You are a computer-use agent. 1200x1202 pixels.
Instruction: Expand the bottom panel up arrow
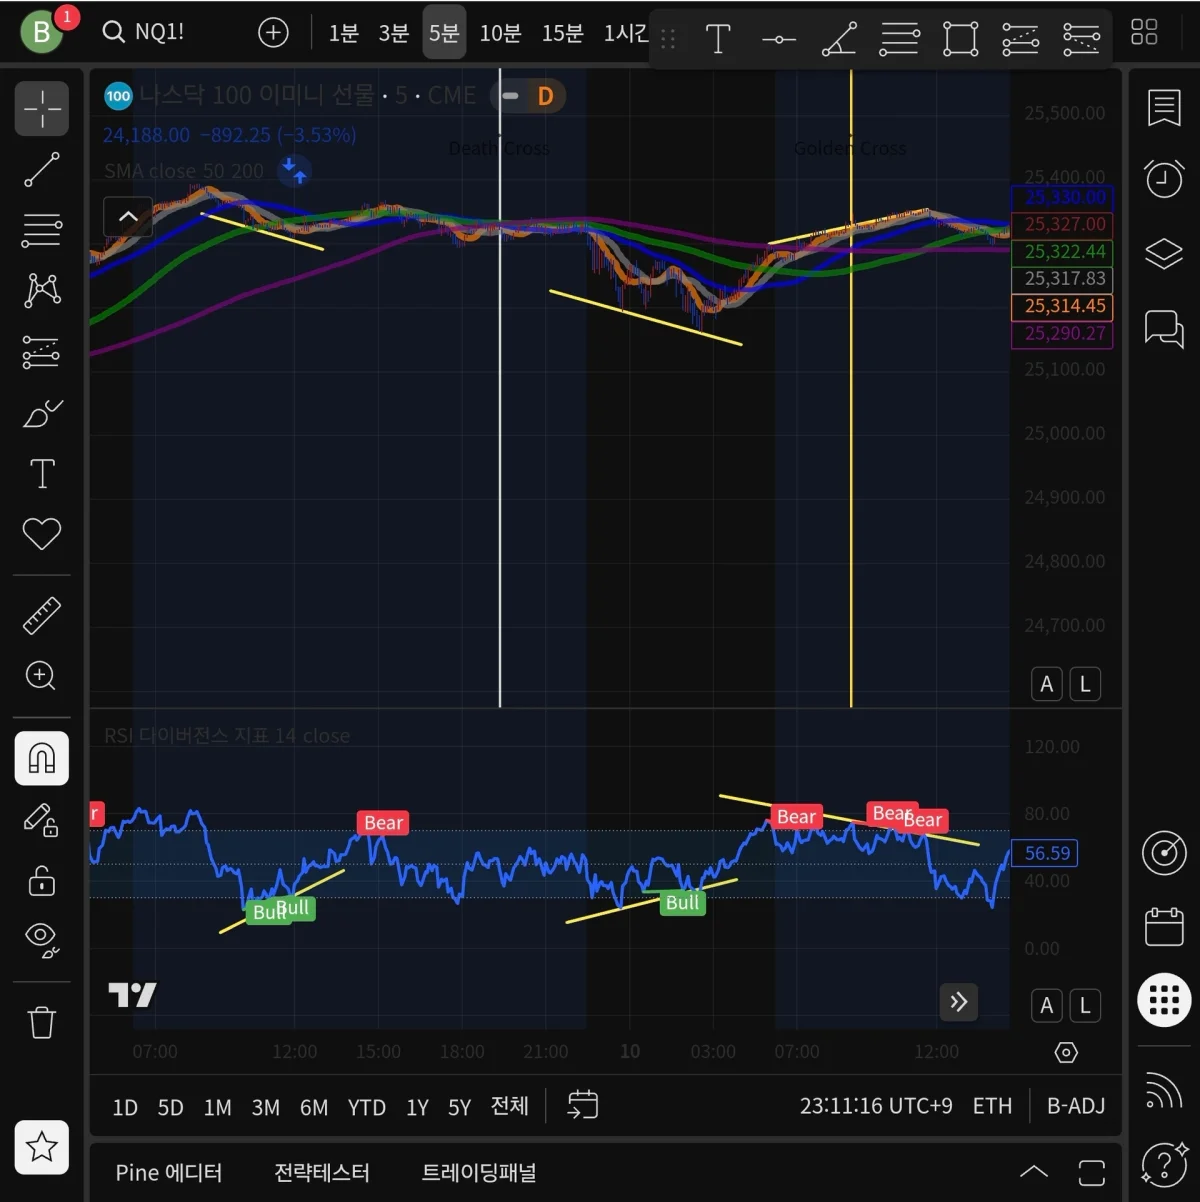click(x=1033, y=1172)
